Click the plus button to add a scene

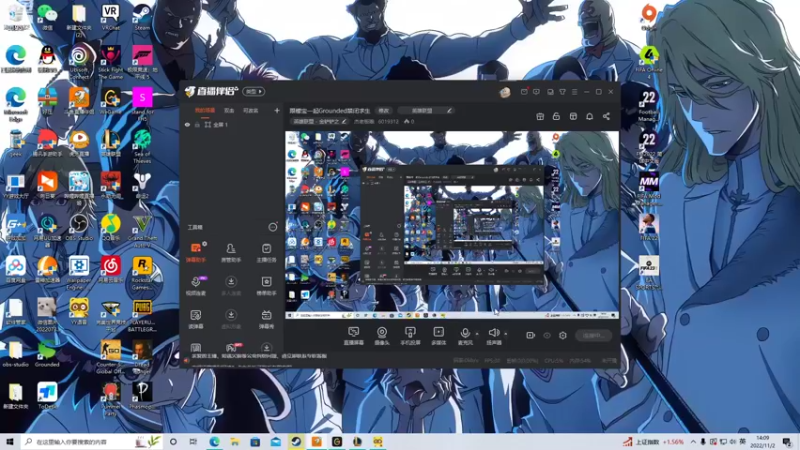click(x=277, y=110)
